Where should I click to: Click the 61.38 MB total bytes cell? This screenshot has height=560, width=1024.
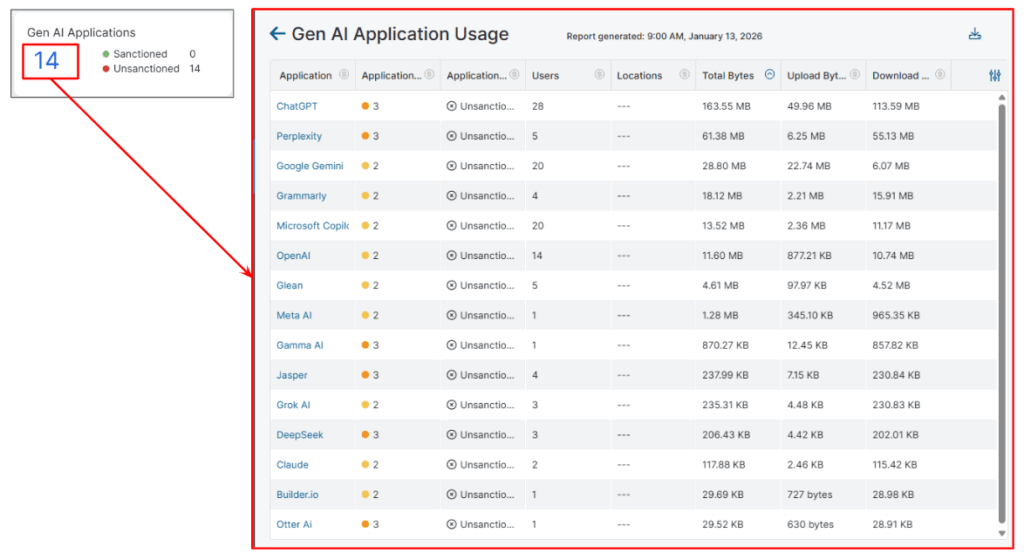(x=724, y=136)
